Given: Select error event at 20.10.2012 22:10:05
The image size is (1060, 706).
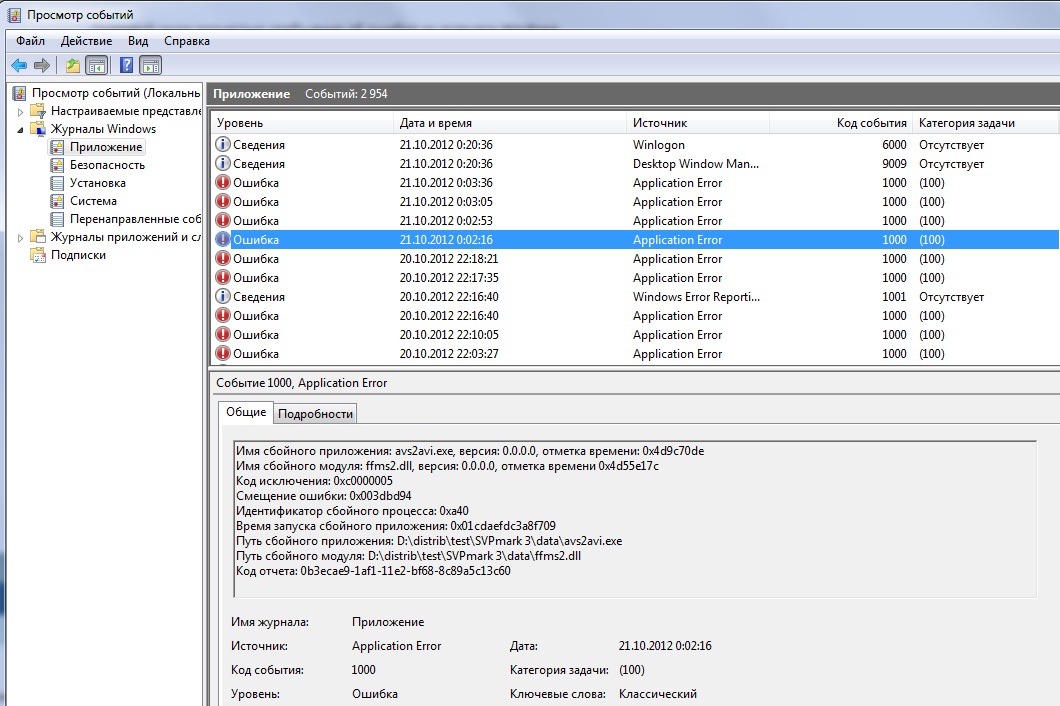Looking at the screenshot, I should click(x=635, y=334).
